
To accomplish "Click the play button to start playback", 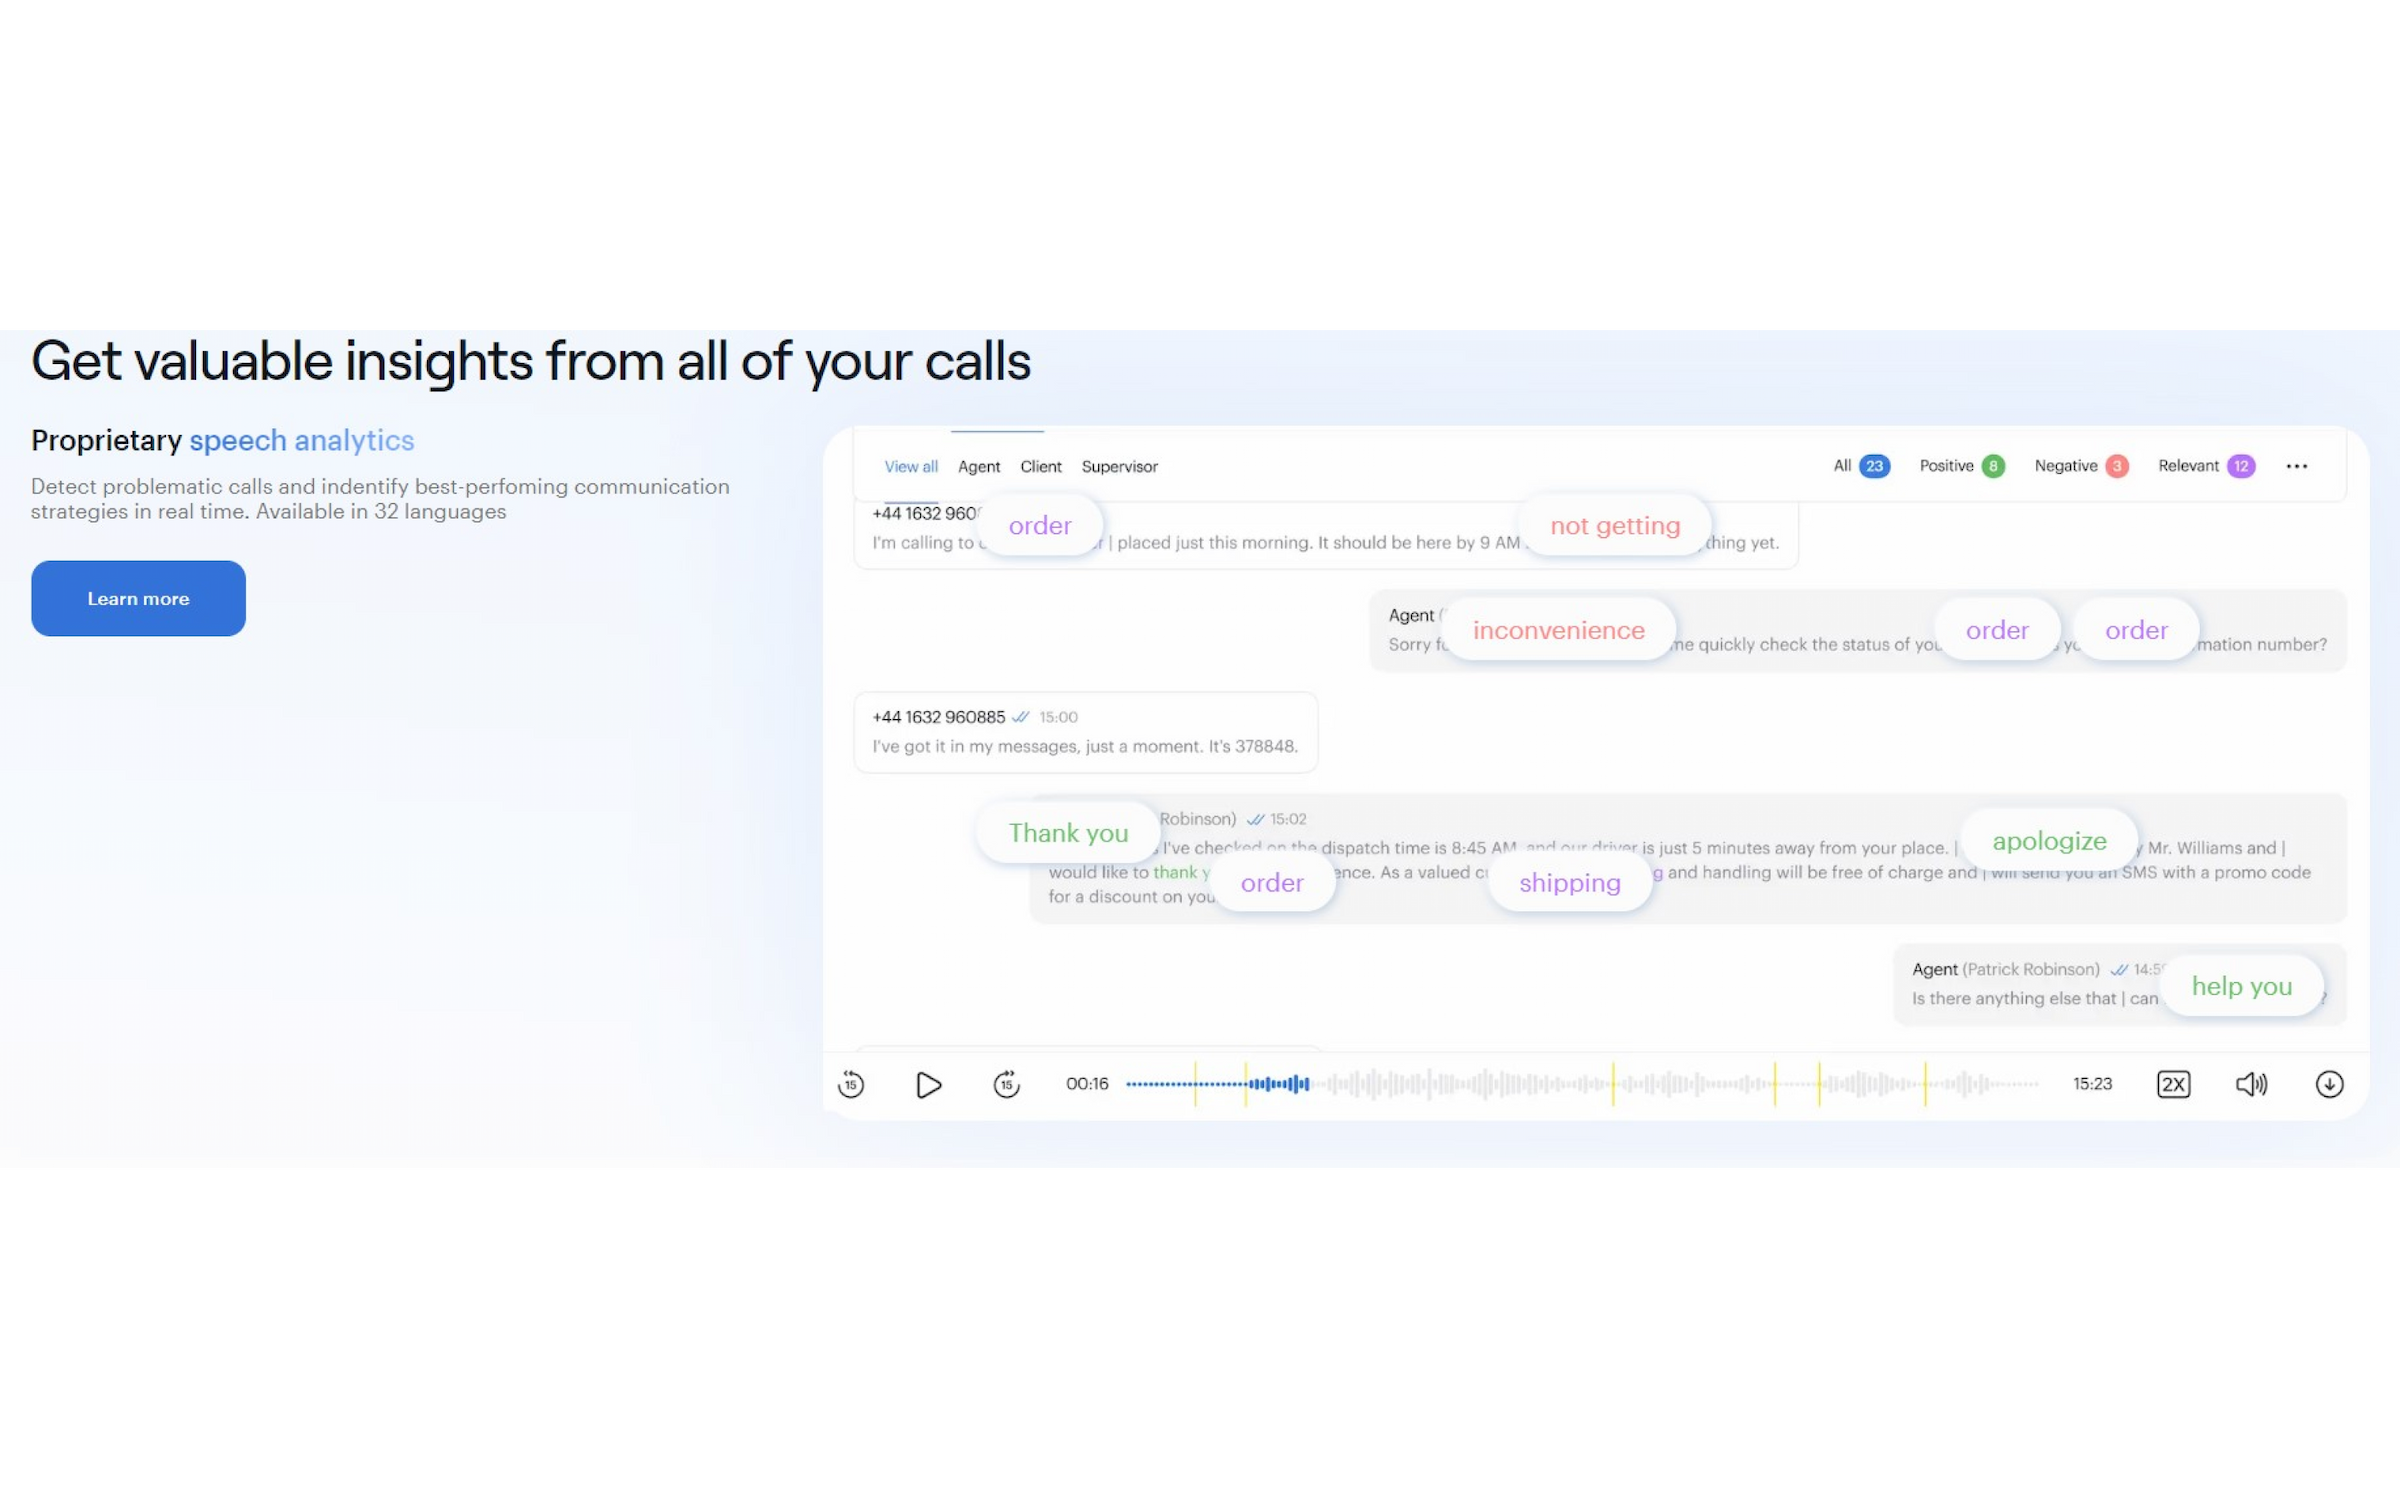I will (928, 1084).
